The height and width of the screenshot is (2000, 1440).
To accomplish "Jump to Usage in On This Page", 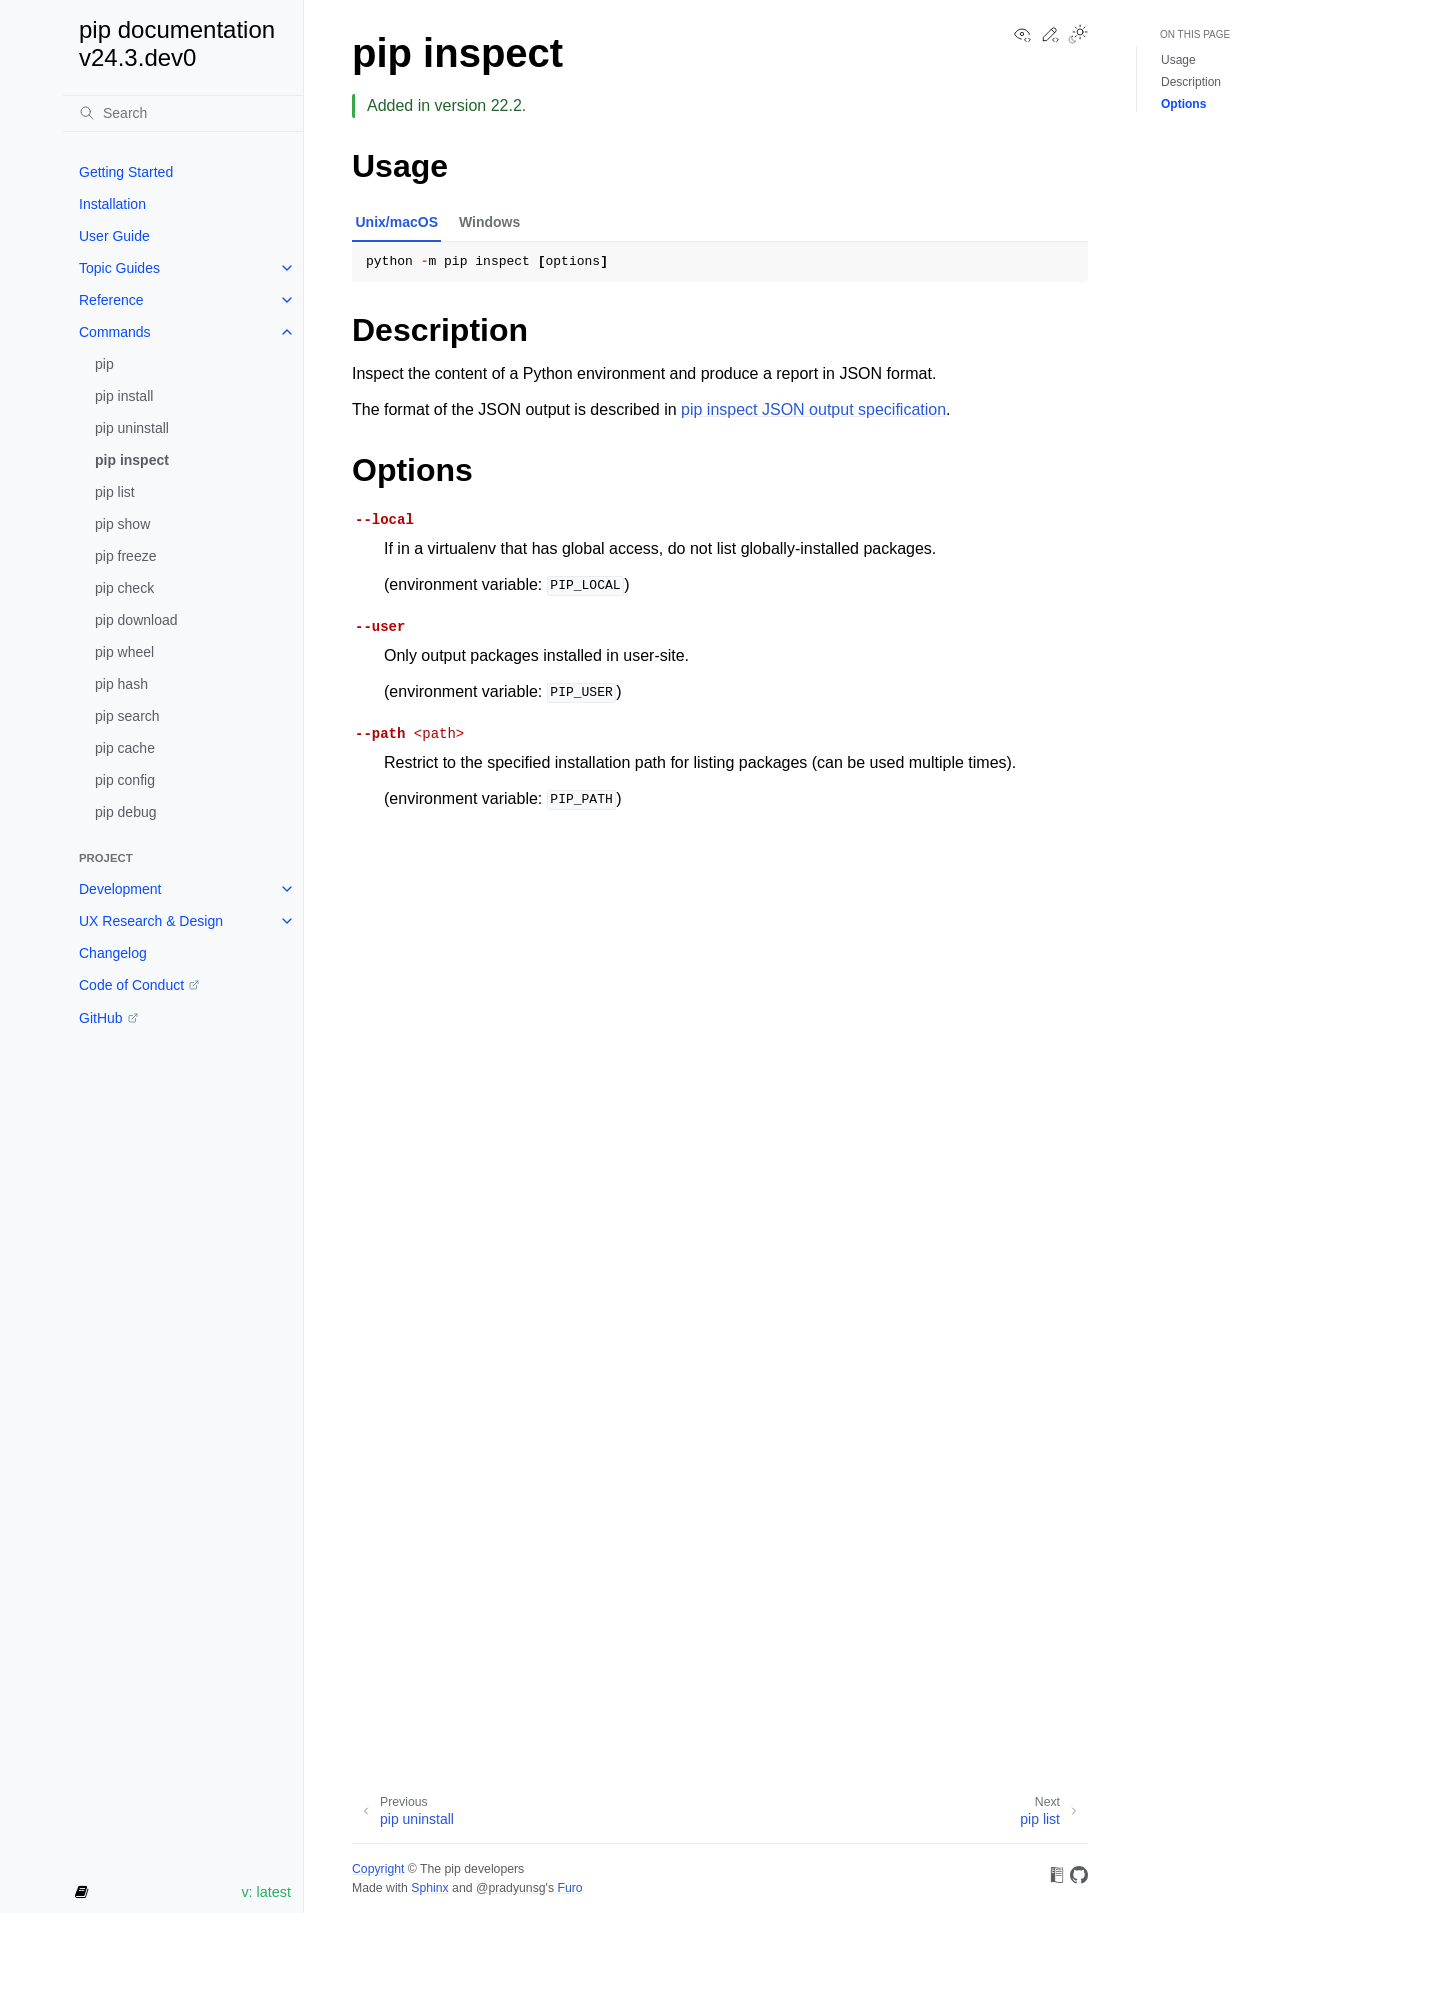I will click(x=1178, y=60).
